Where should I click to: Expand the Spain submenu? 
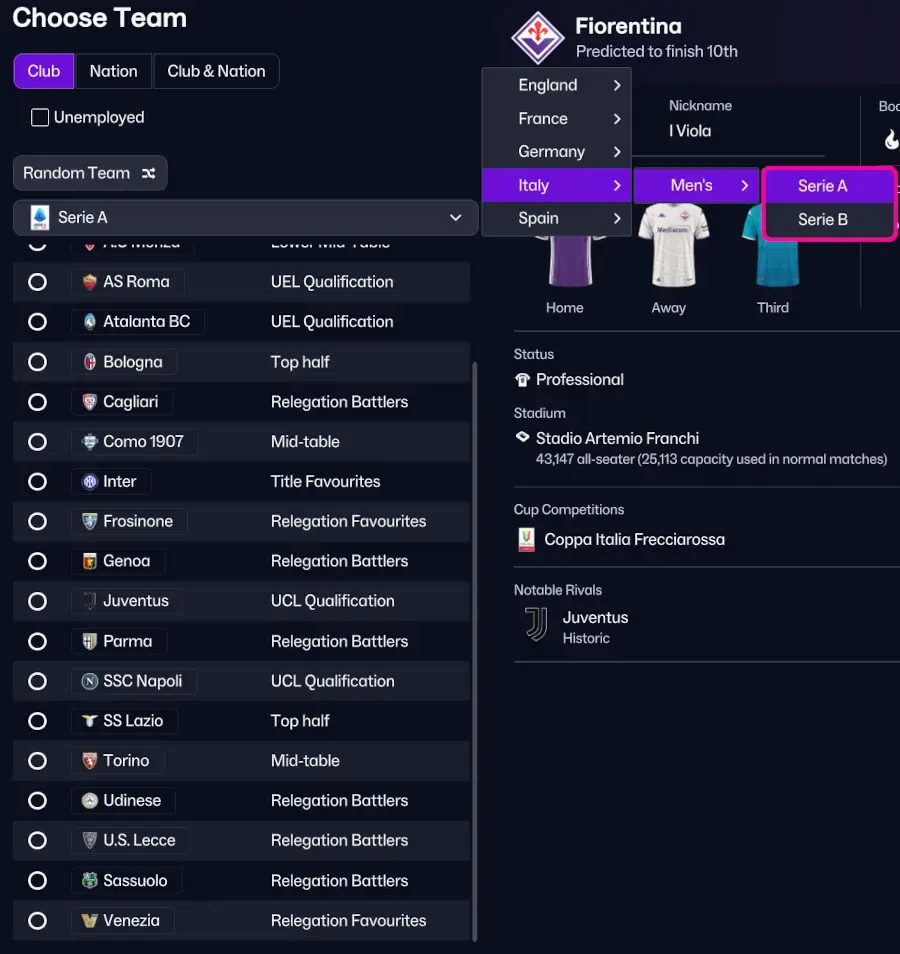click(x=556, y=218)
